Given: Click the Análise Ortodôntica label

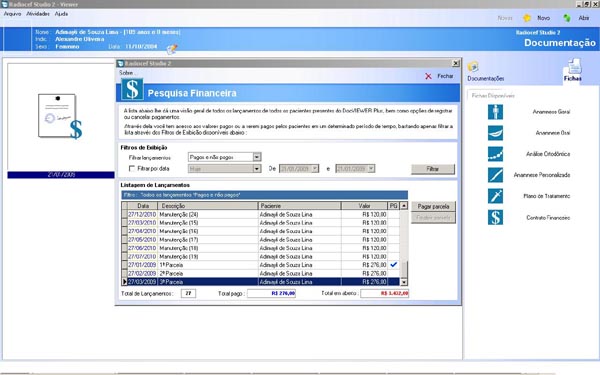Looking at the screenshot, I should 548,154.
